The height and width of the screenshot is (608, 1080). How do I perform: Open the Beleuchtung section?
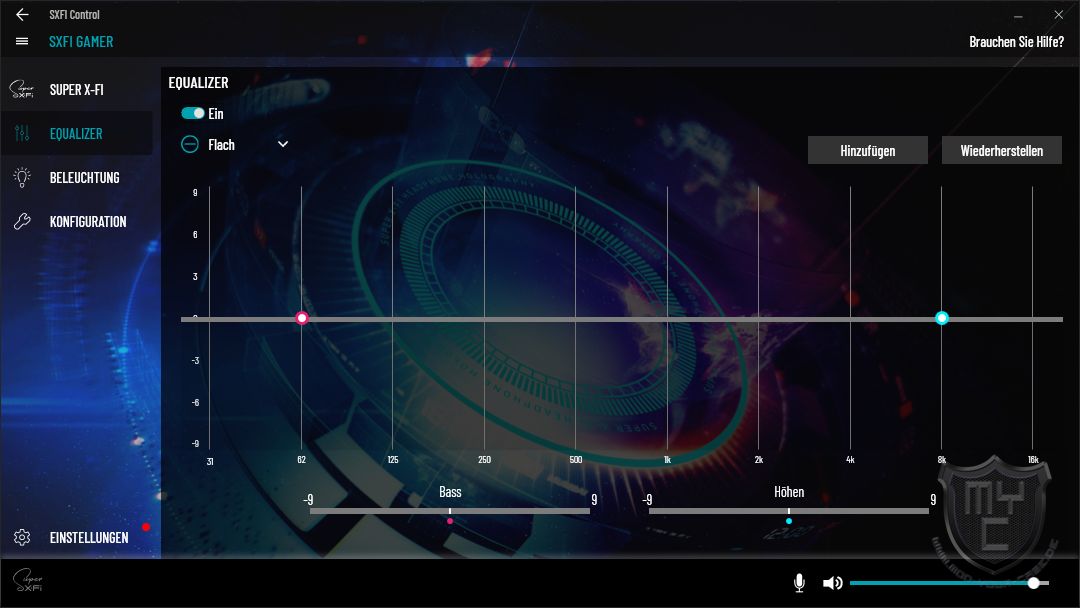click(x=76, y=178)
